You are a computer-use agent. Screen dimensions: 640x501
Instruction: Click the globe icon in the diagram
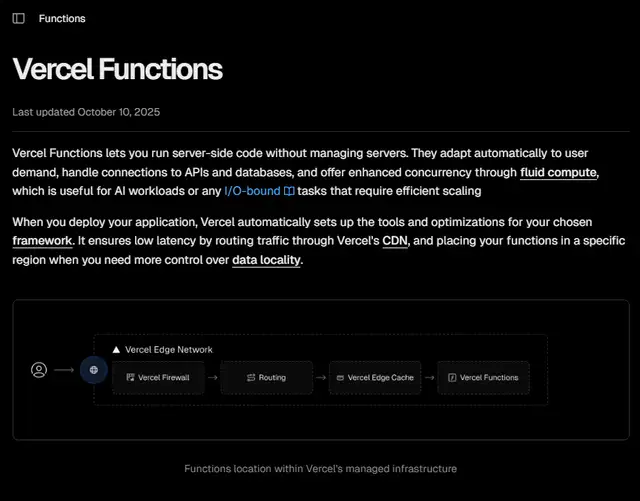click(x=94, y=370)
